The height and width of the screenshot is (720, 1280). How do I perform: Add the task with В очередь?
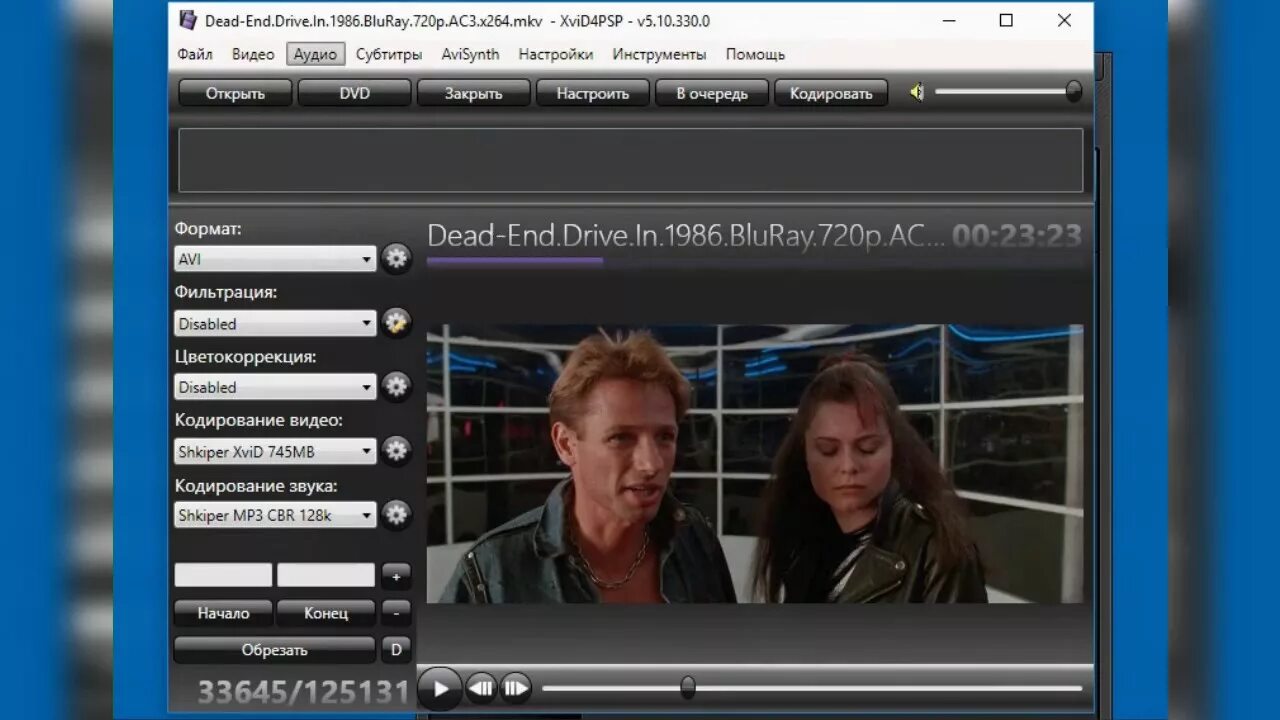pos(712,93)
